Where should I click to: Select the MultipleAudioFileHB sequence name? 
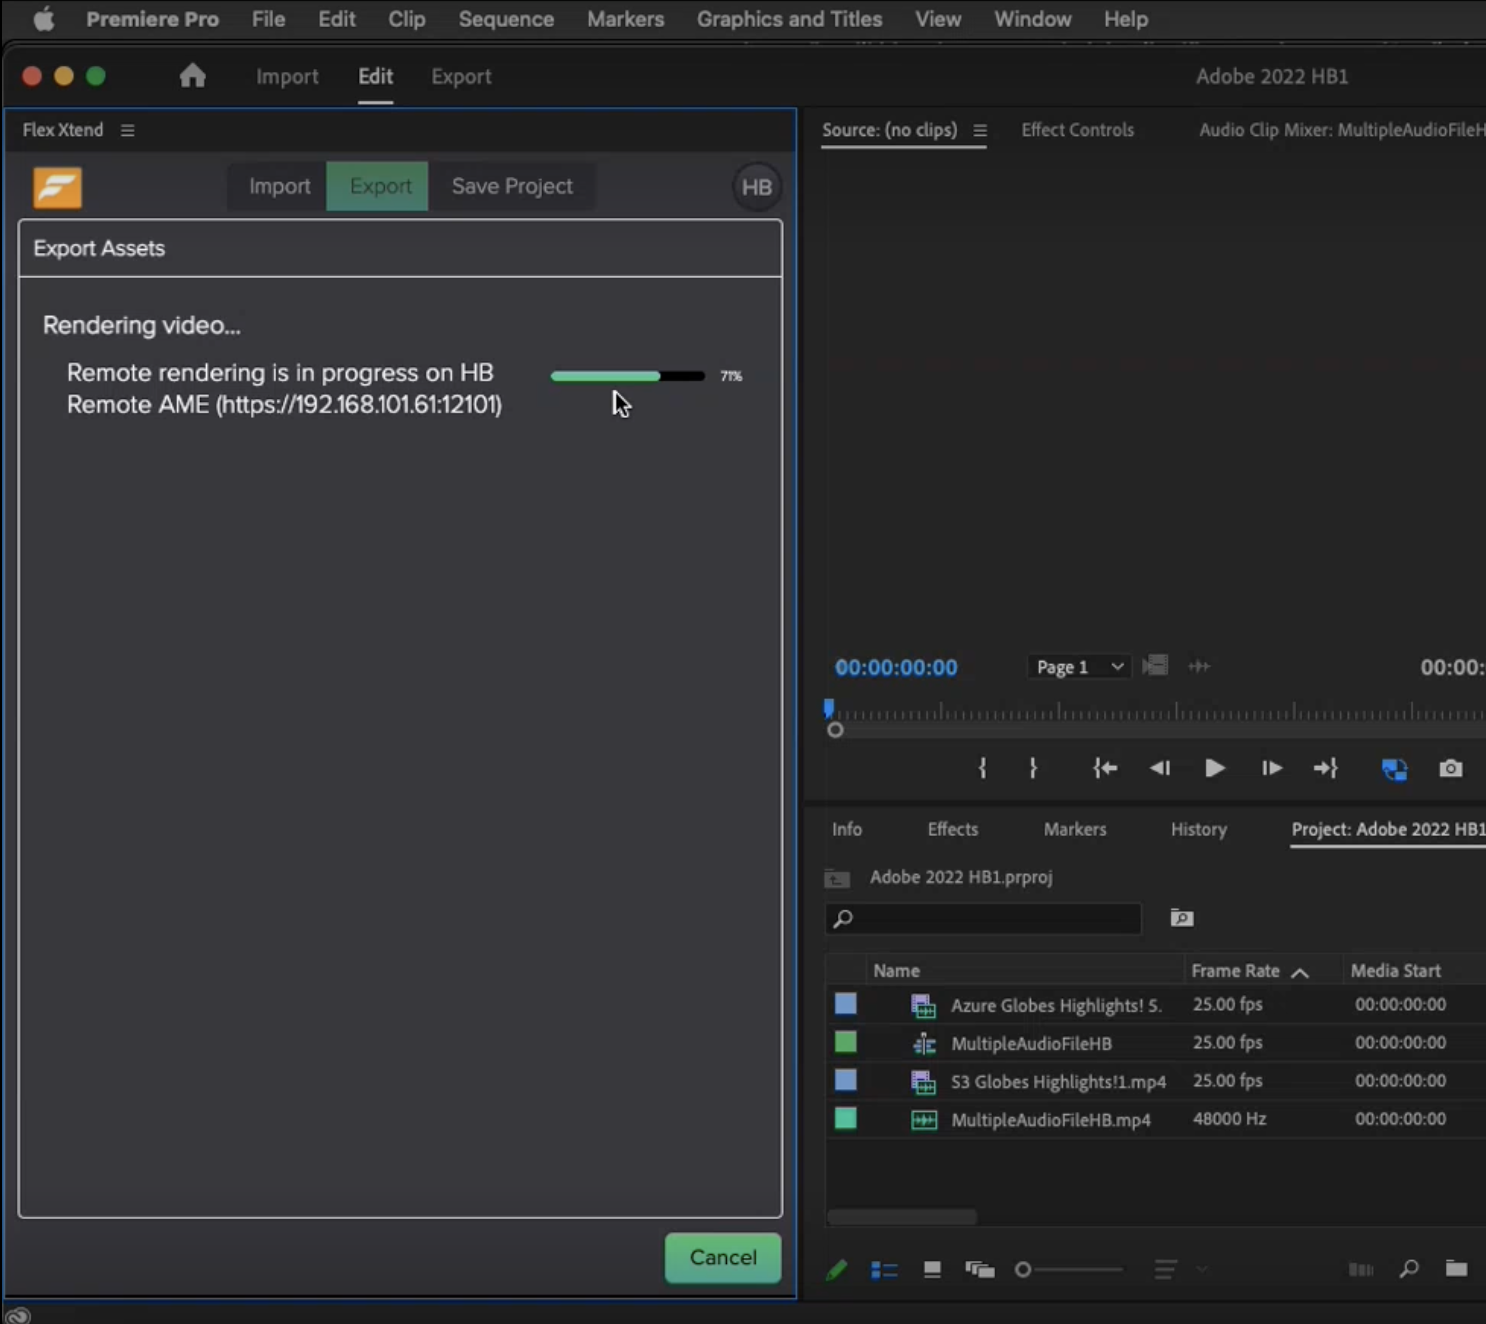click(x=1031, y=1044)
